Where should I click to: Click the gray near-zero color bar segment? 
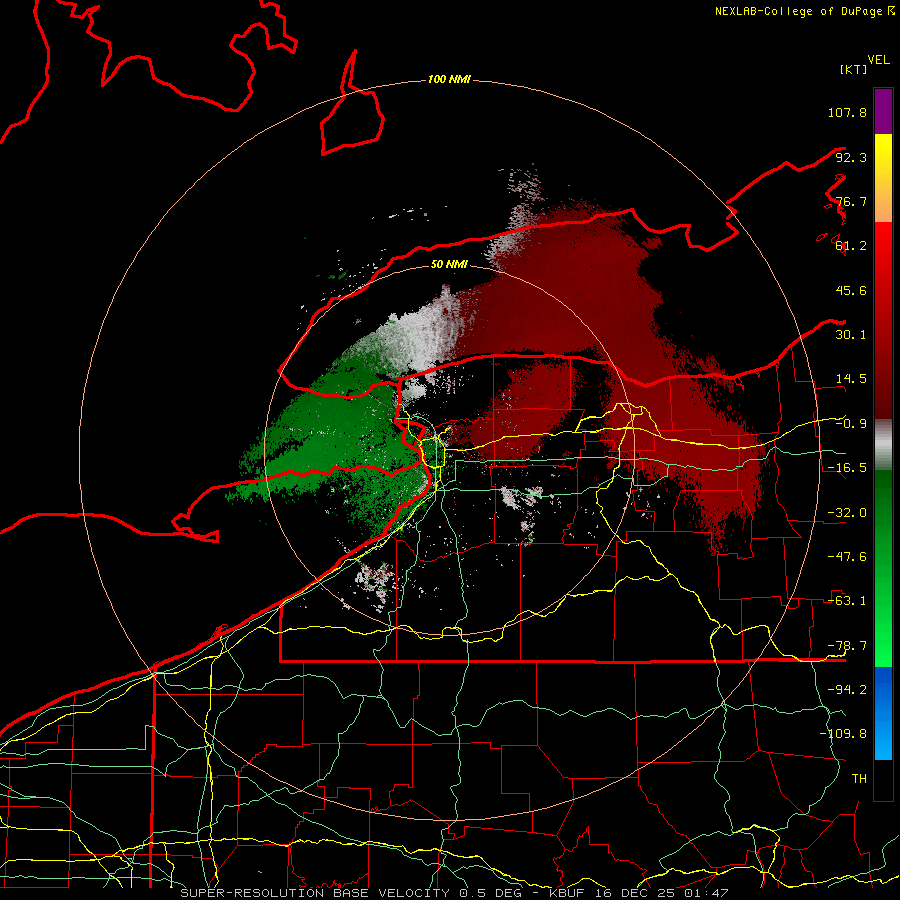pos(883,445)
